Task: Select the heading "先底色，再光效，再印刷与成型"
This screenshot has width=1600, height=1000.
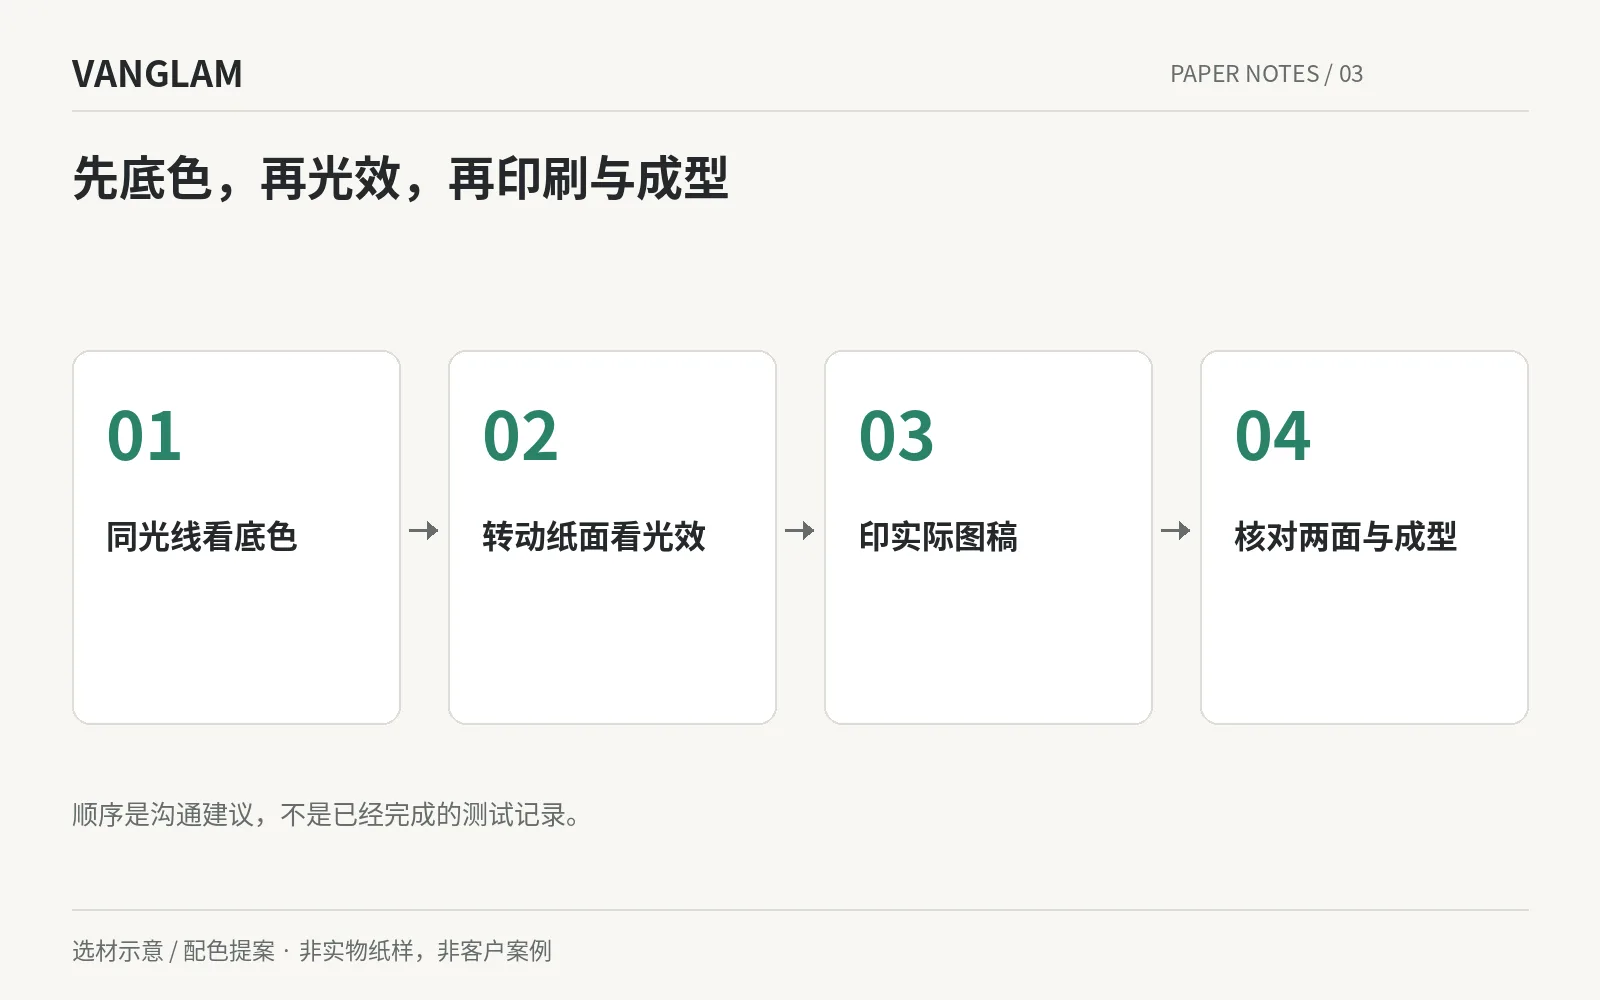Action: [400, 179]
